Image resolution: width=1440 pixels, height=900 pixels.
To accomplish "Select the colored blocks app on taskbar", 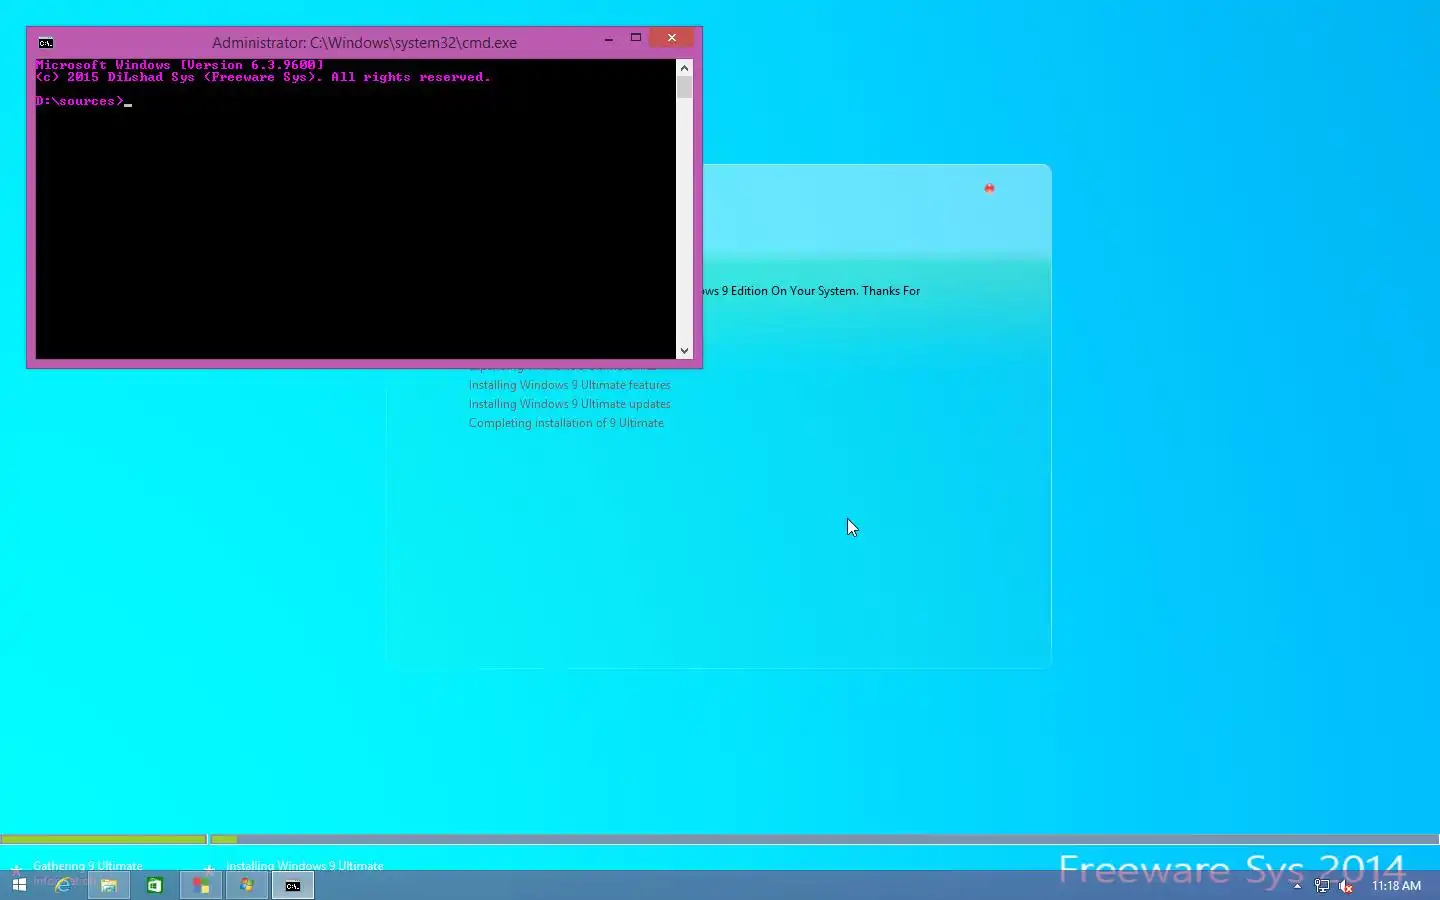I will 201,885.
